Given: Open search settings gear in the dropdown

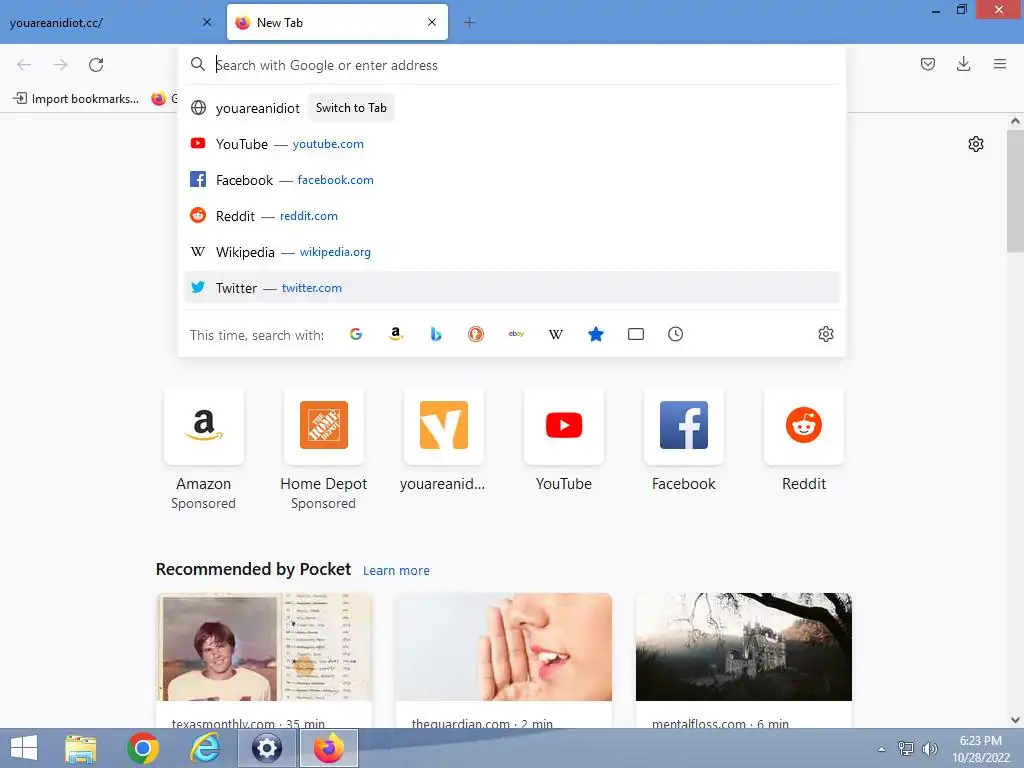Looking at the screenshot, I should [x=825, y=334].
